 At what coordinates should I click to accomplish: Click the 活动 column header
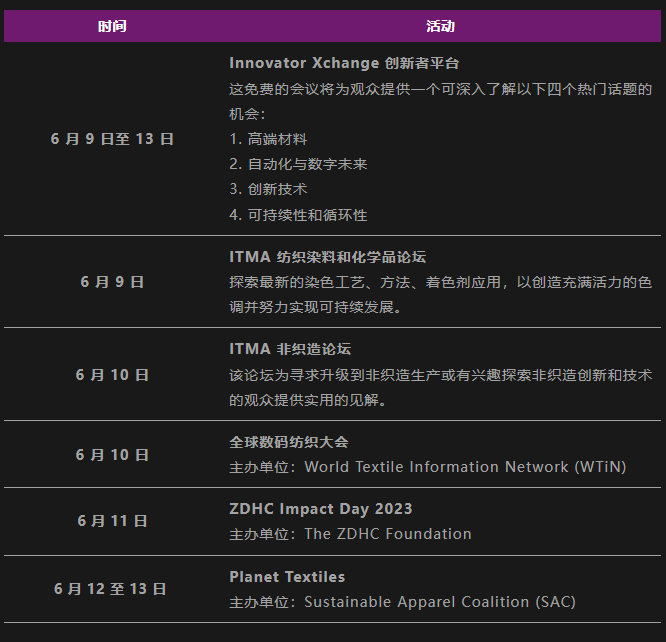[440, 26]
